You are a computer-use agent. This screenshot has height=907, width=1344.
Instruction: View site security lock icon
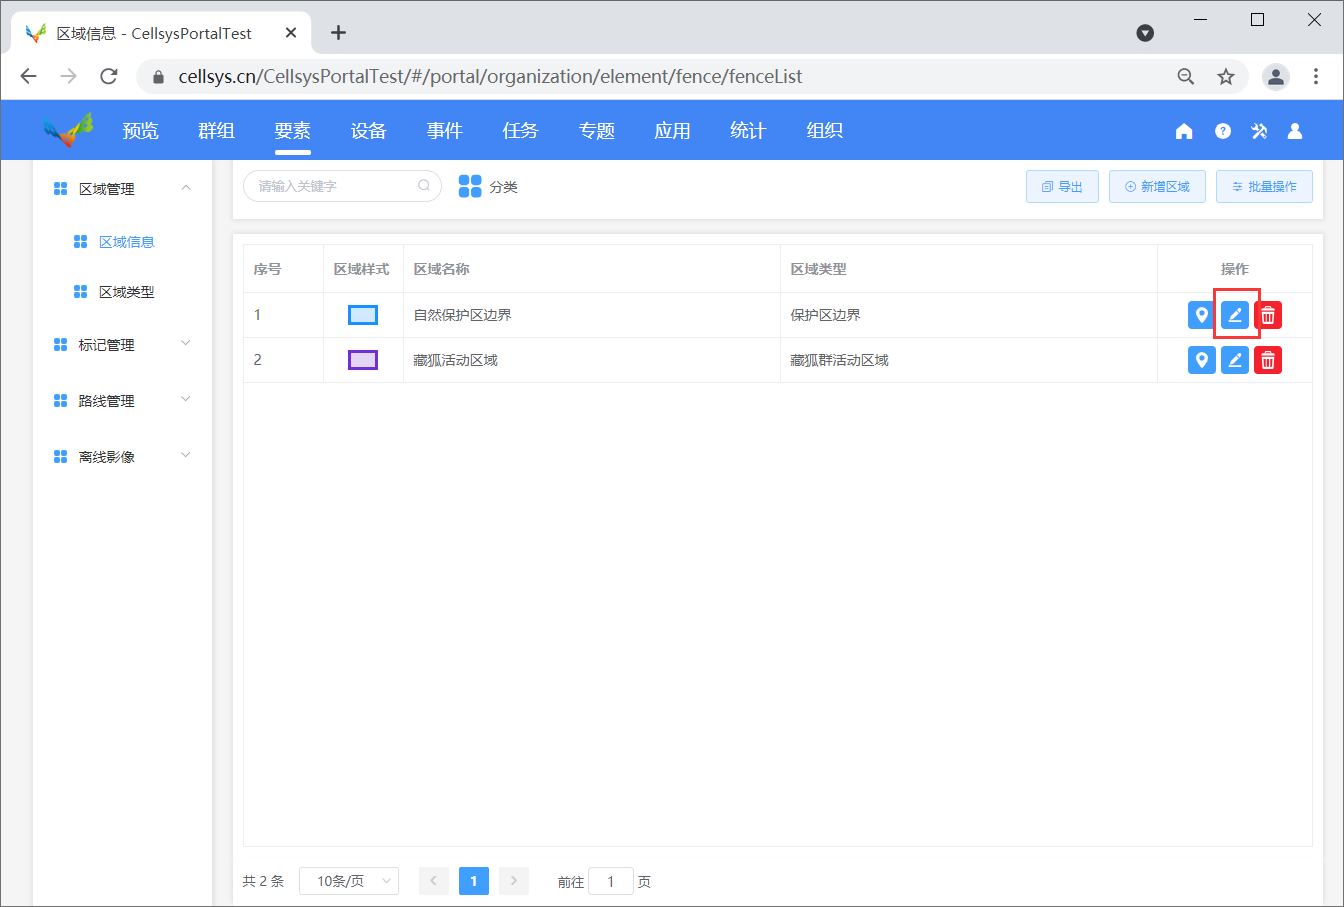(x=157, y=76)
